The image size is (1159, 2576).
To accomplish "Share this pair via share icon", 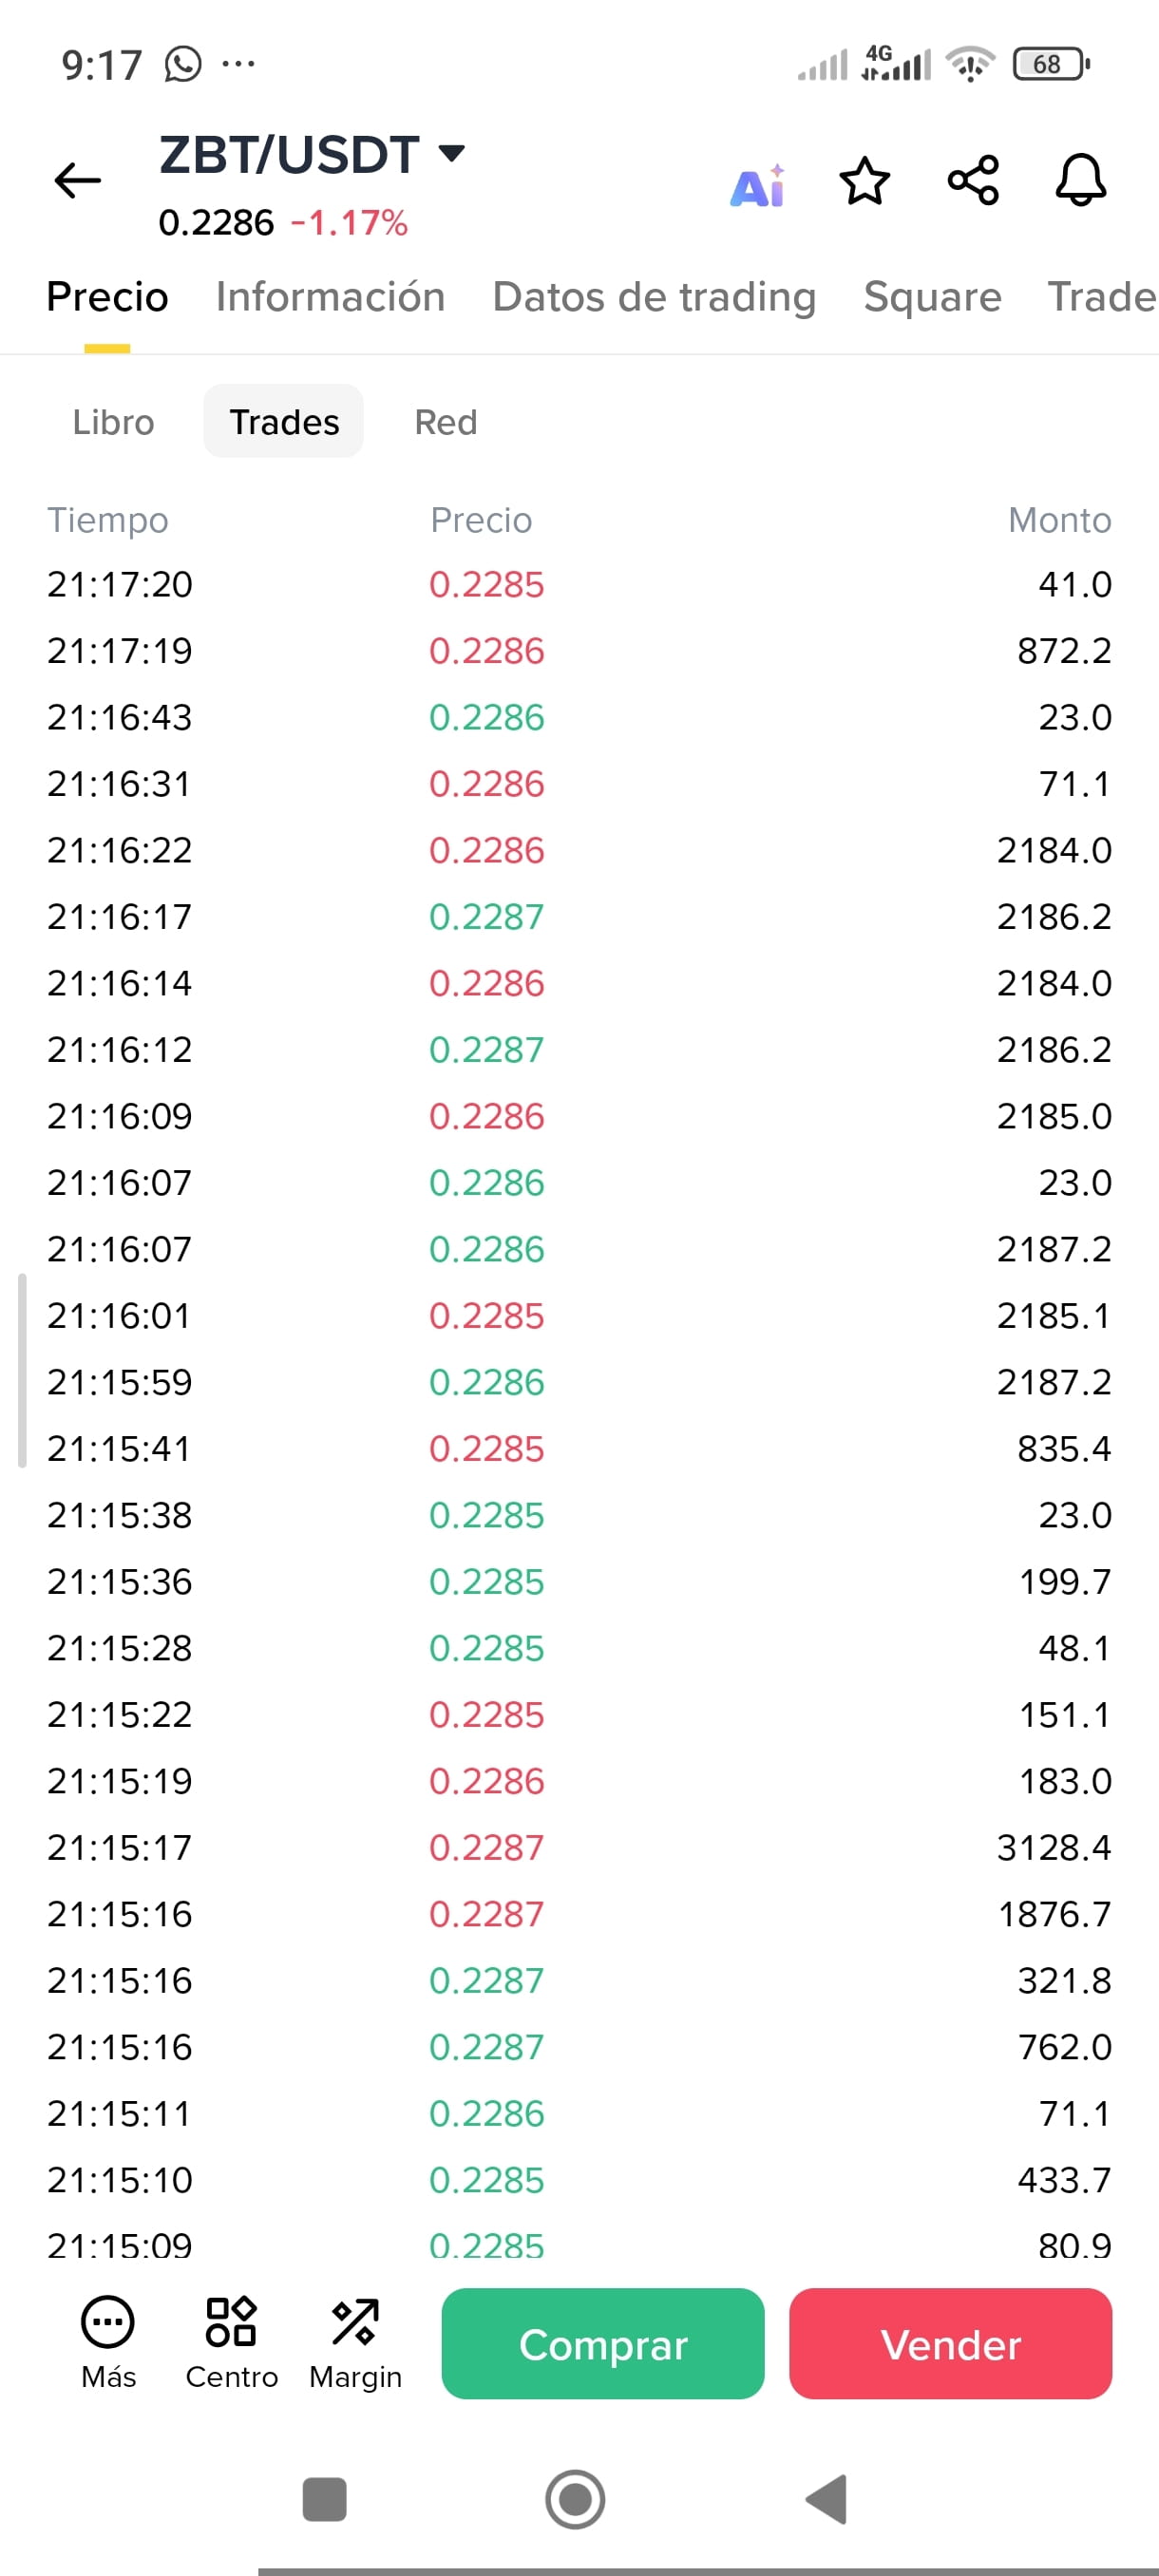I will [x=973, y=181].
